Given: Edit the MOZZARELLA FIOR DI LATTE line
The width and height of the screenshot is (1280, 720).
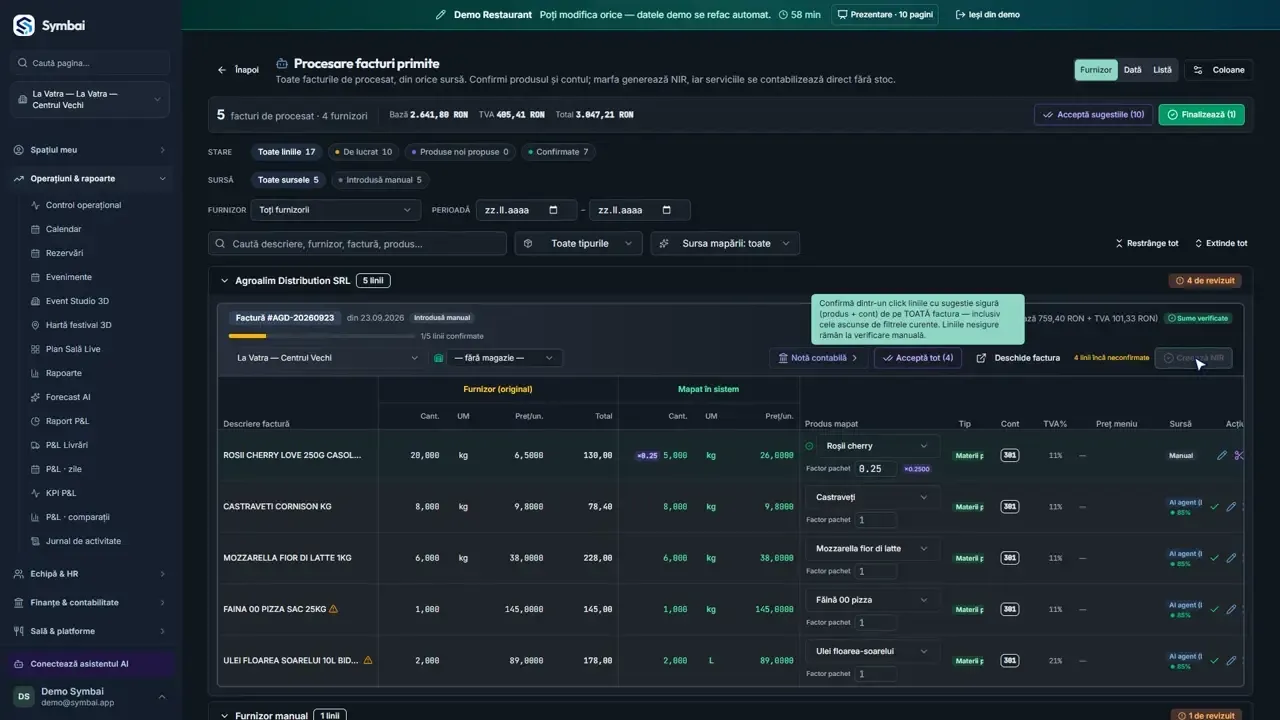Looking at the screenshot, I should (x=1231, y=558).
